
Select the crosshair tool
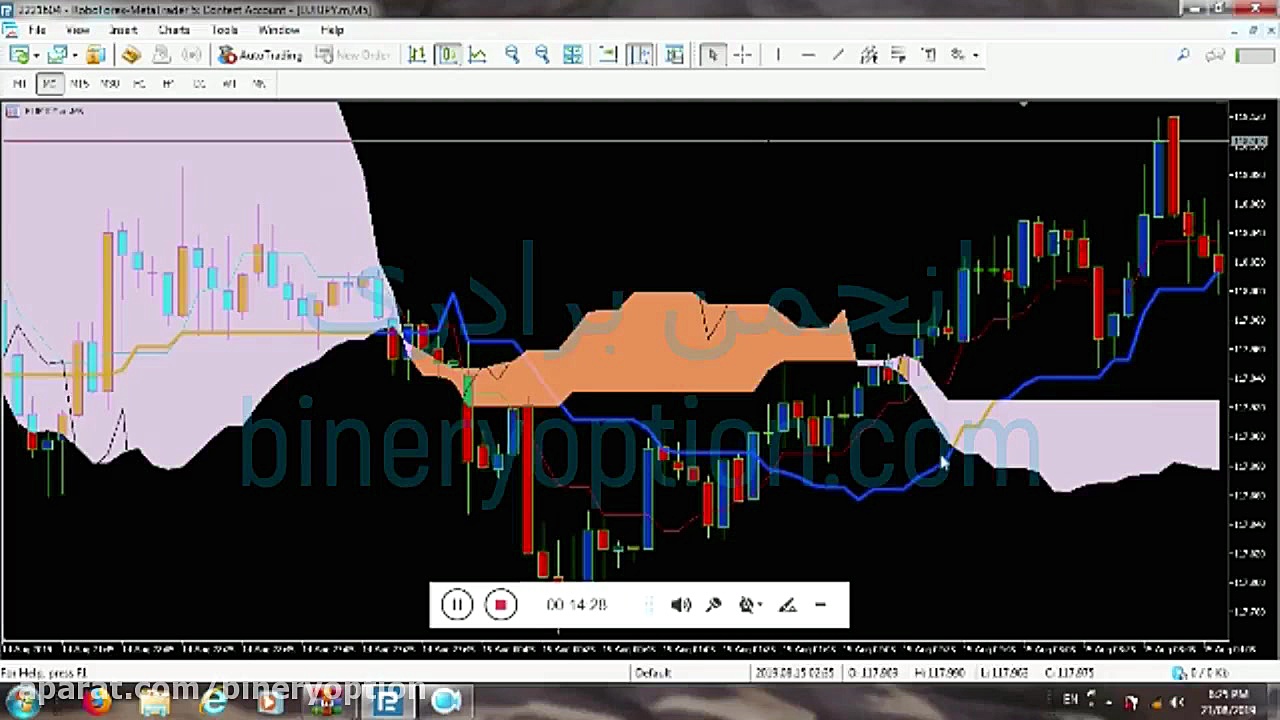(x=742, y=55)
